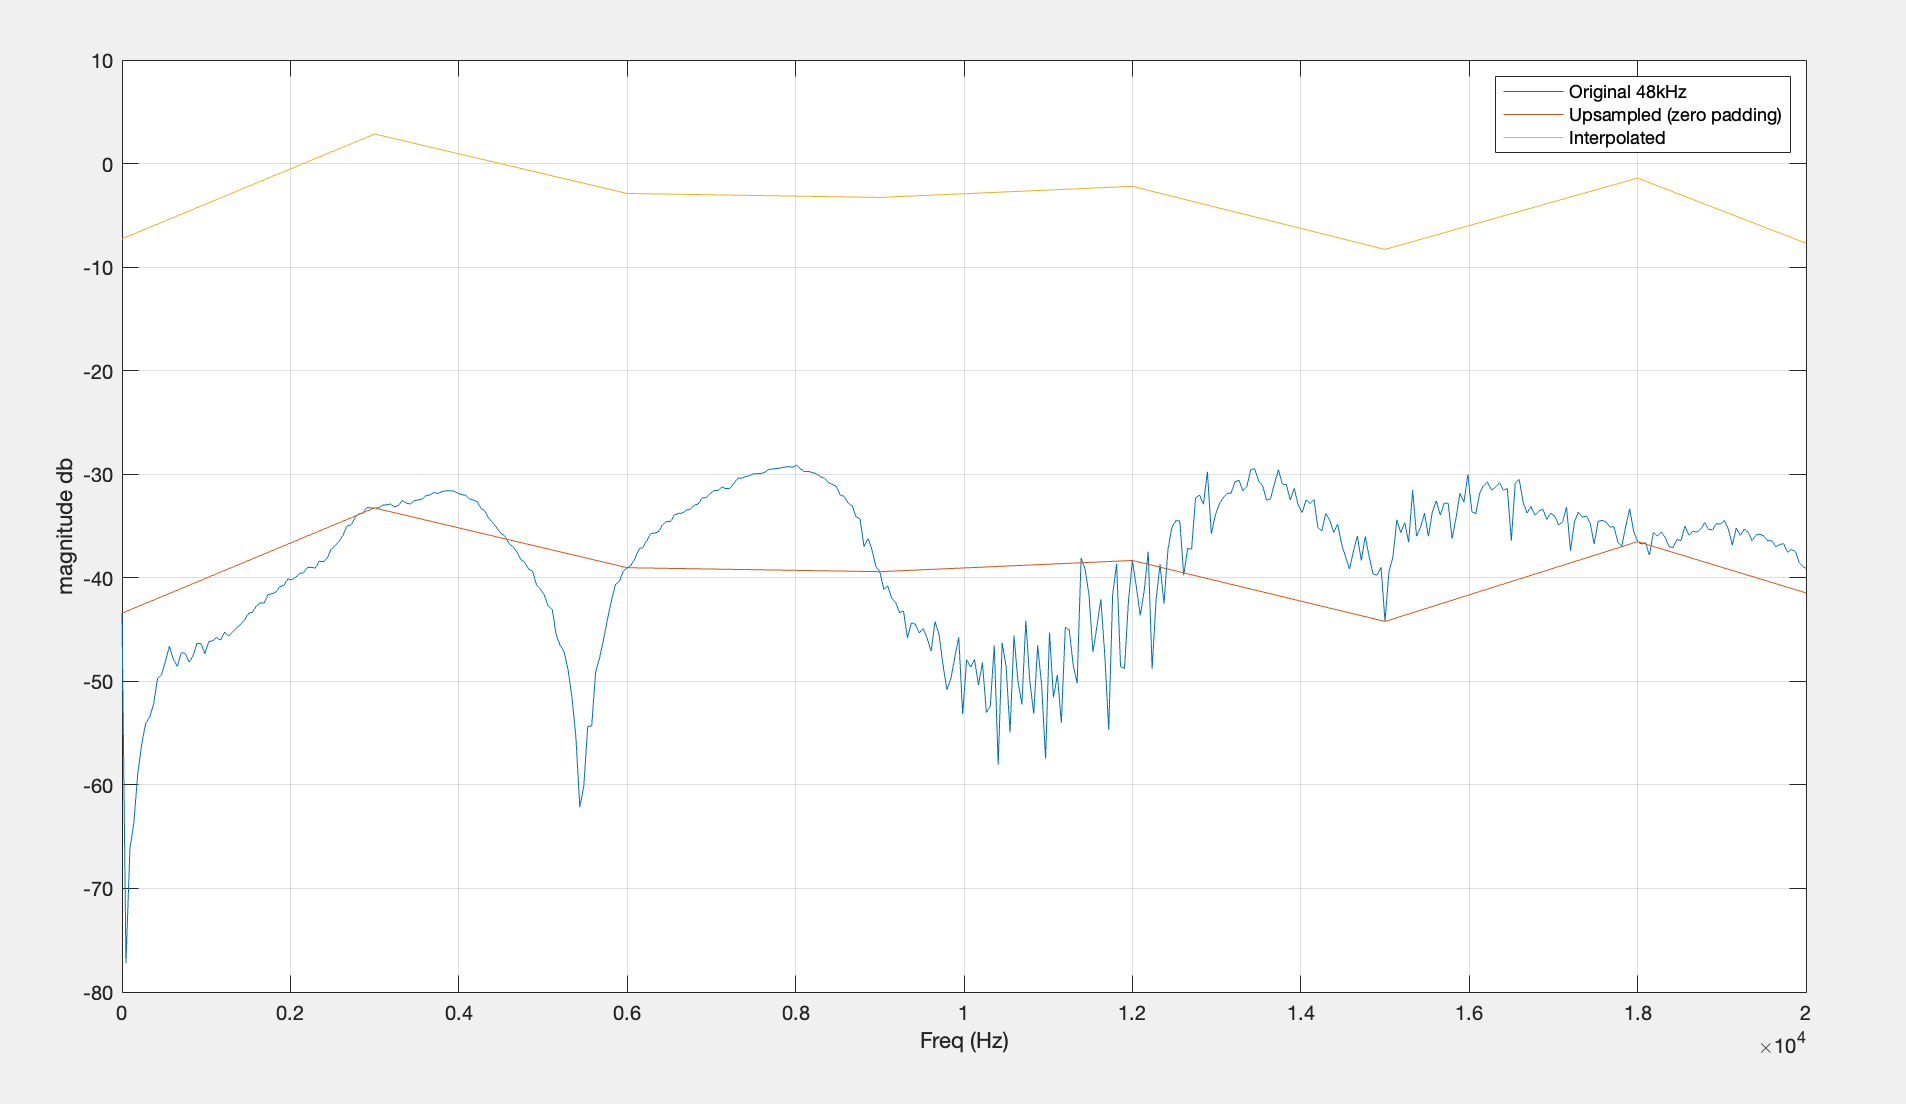Click the y-axis tick label -50
Viewport: 1906px width, 1104px height.
pyautogui.click(x=98, y=682)
